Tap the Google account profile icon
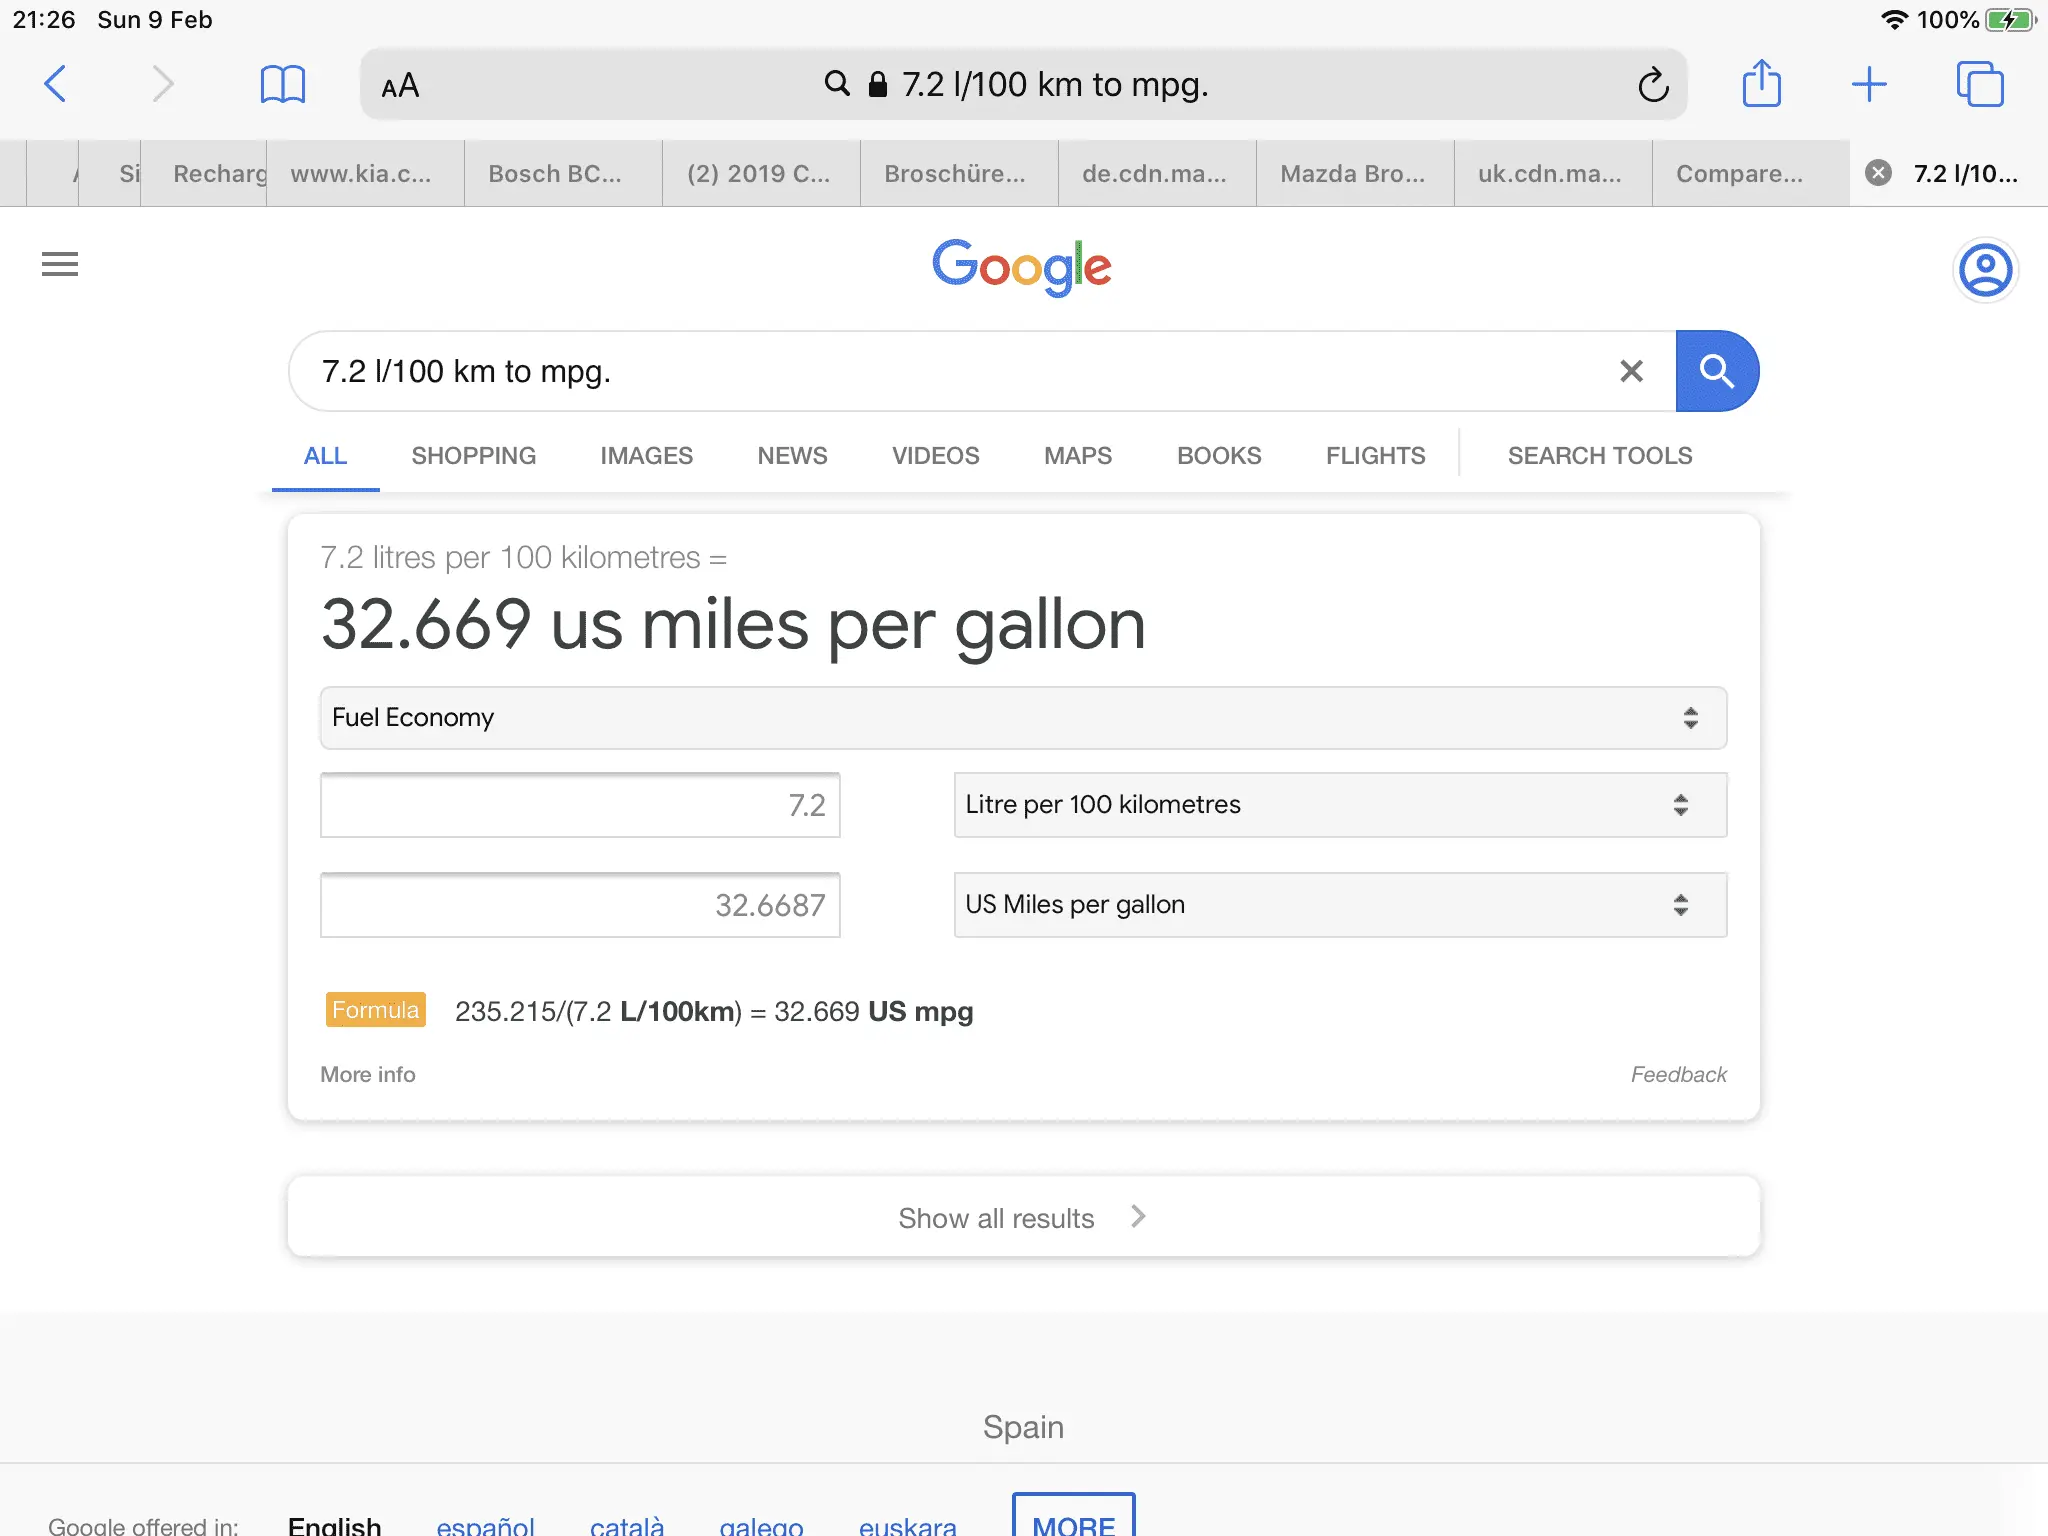2048x1536 pixels. point(1985,269)
